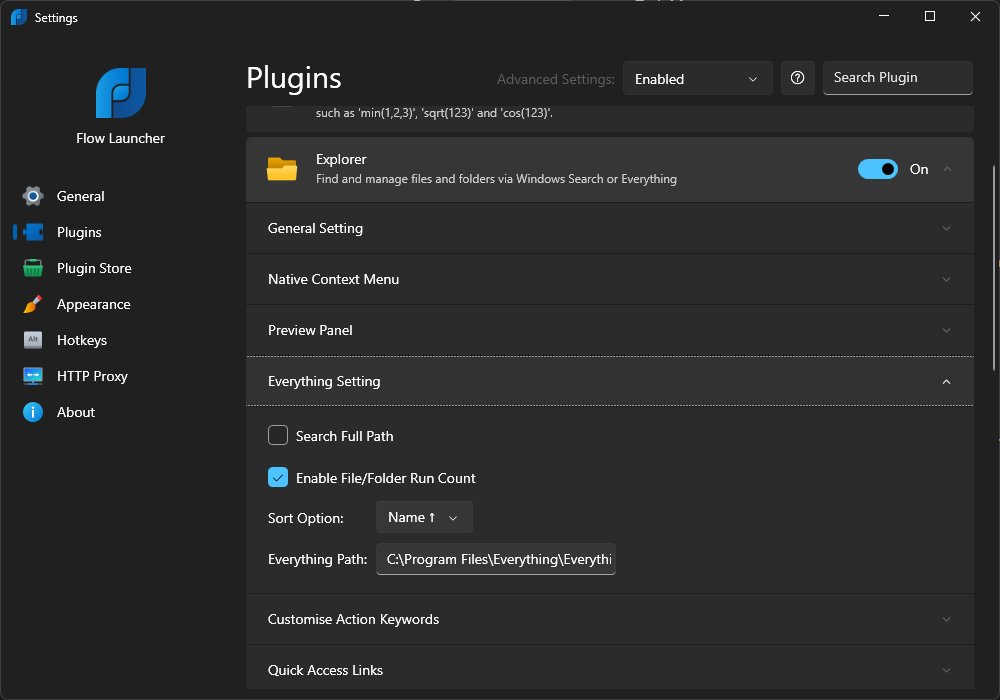
Task: Click the Search Plugin input field
Action: pyautogui.click(x=897, y=78)
